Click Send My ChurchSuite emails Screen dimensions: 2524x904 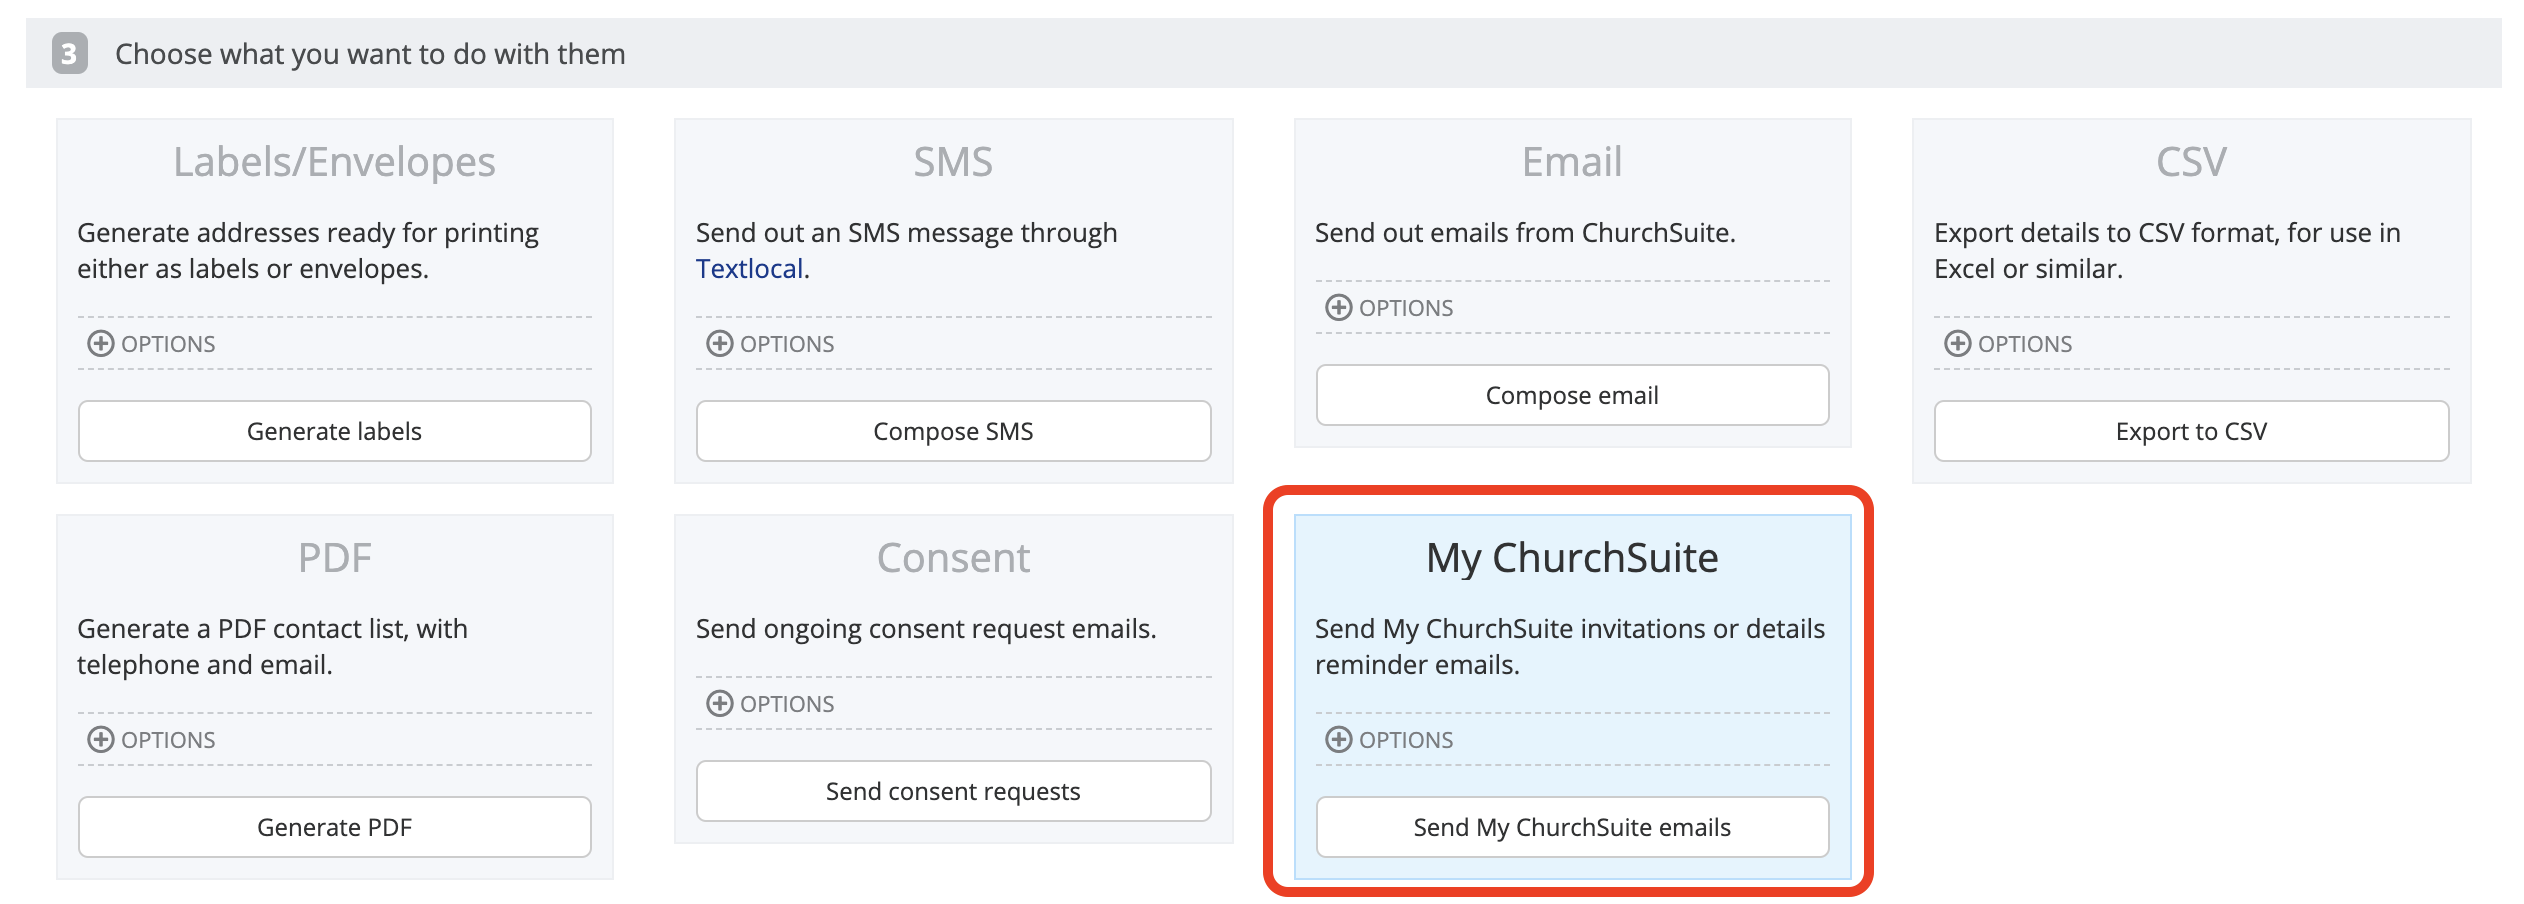click(1571, 827)
